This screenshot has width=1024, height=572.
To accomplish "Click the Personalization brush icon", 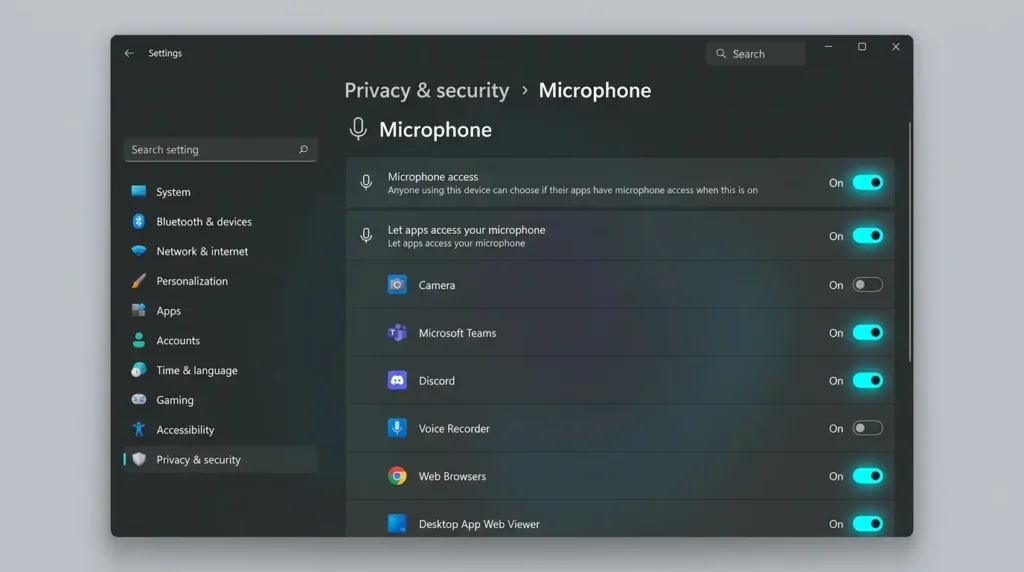I will [138, 281].
